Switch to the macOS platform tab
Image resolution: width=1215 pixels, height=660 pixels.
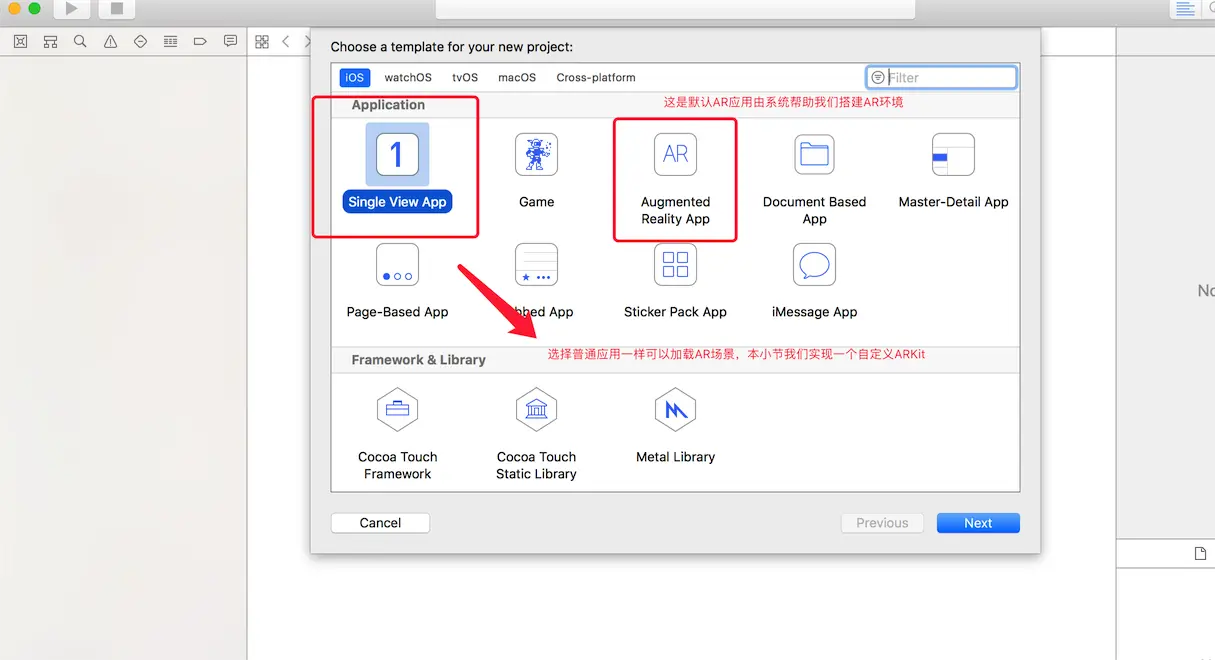517,77
